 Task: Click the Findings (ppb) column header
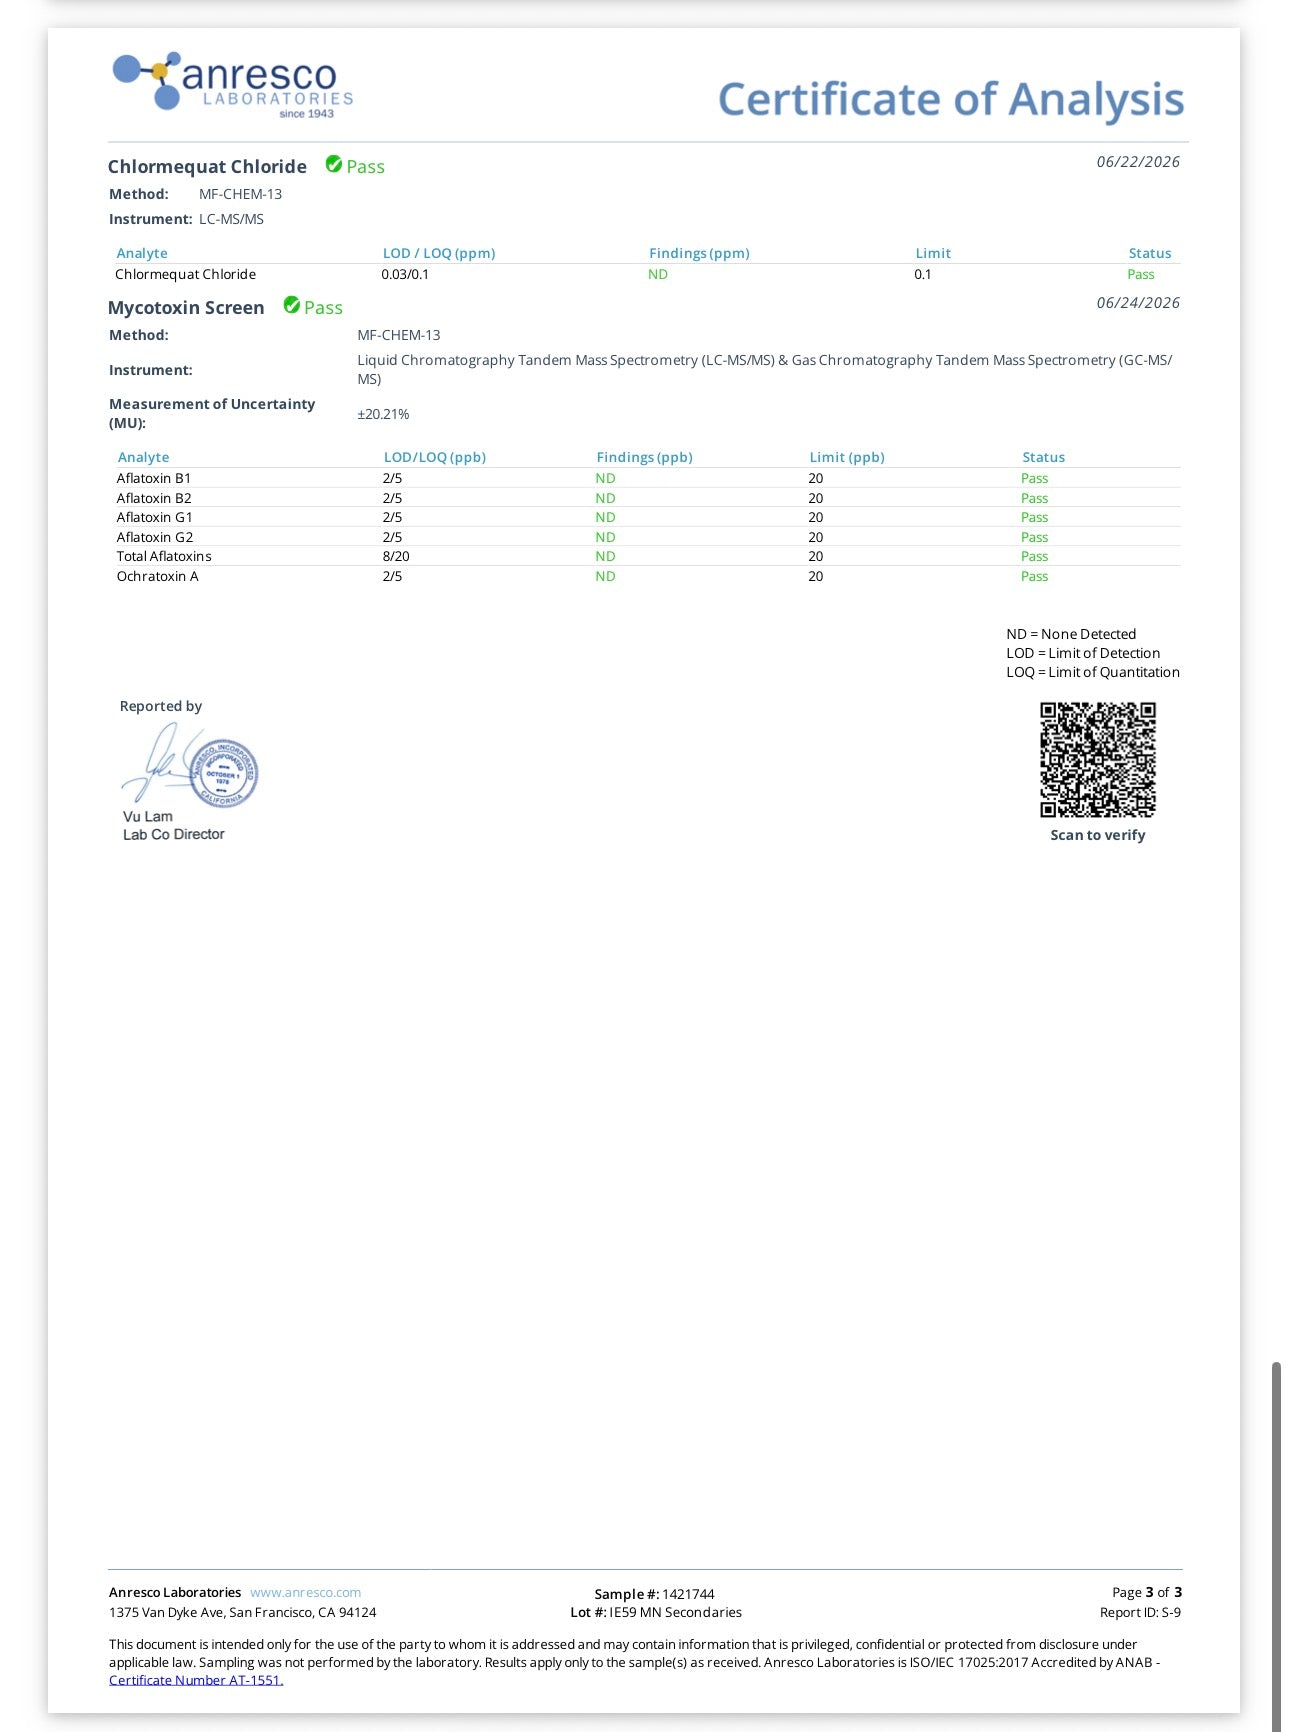[644, 457]
